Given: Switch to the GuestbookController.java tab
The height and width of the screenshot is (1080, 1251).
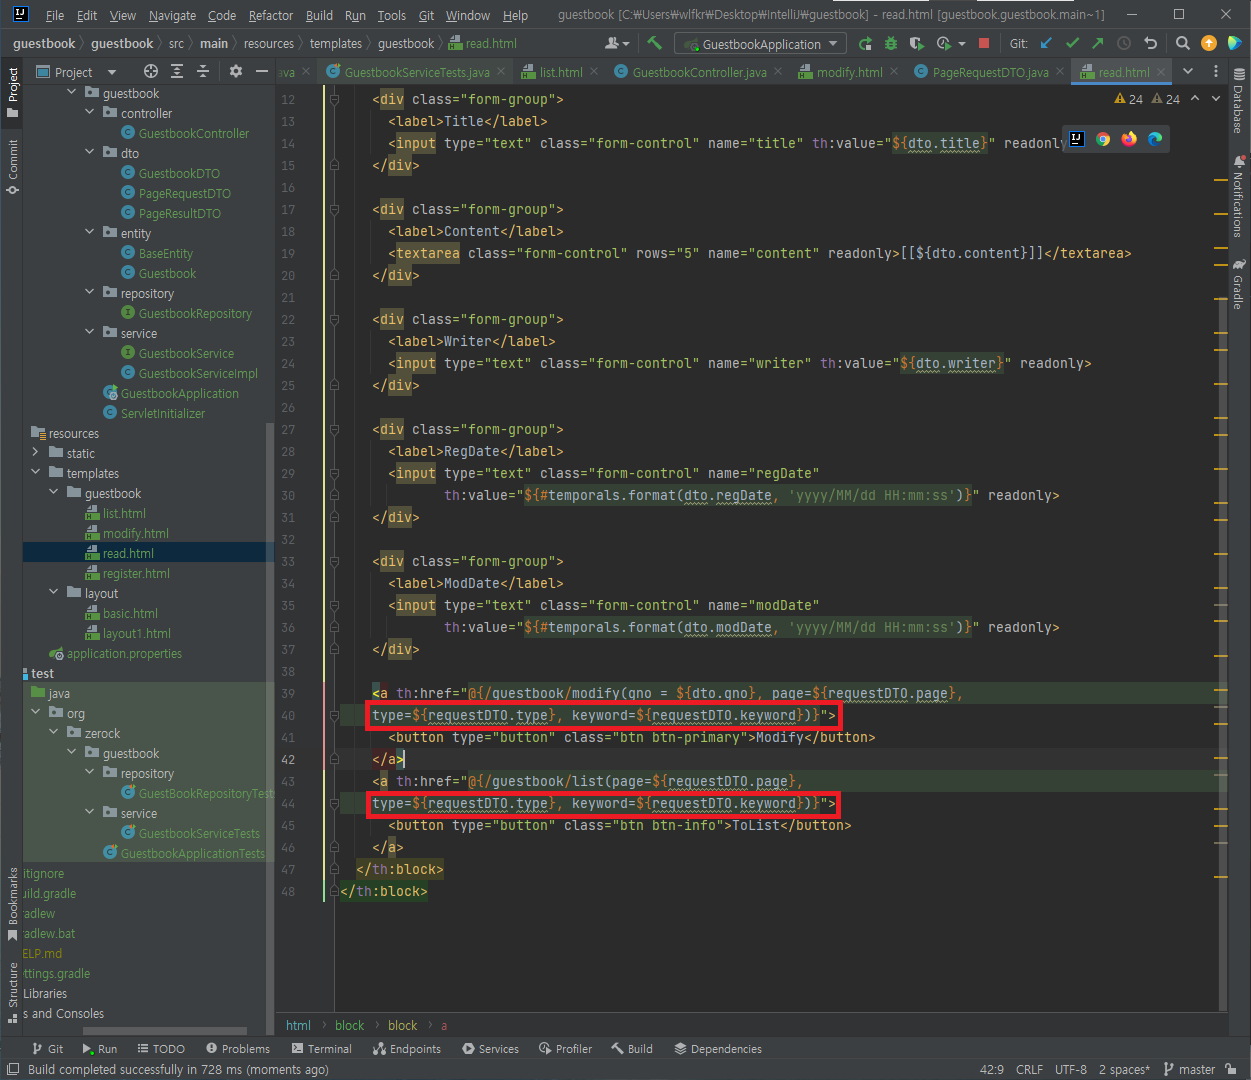Looking at the screenshot, I should (699, 72).
